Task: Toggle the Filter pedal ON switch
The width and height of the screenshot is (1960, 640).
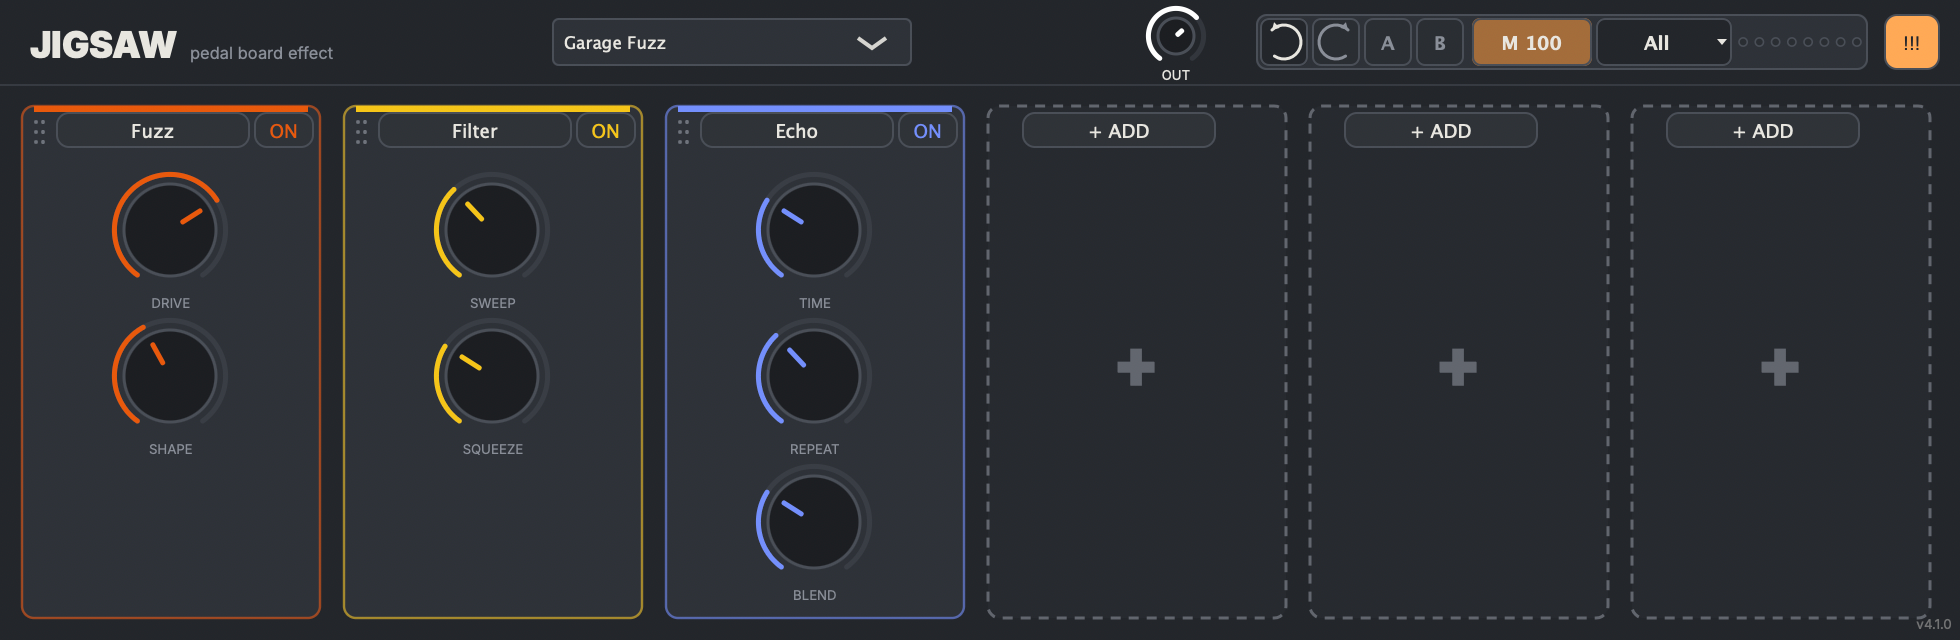Action: pos(605,131)
